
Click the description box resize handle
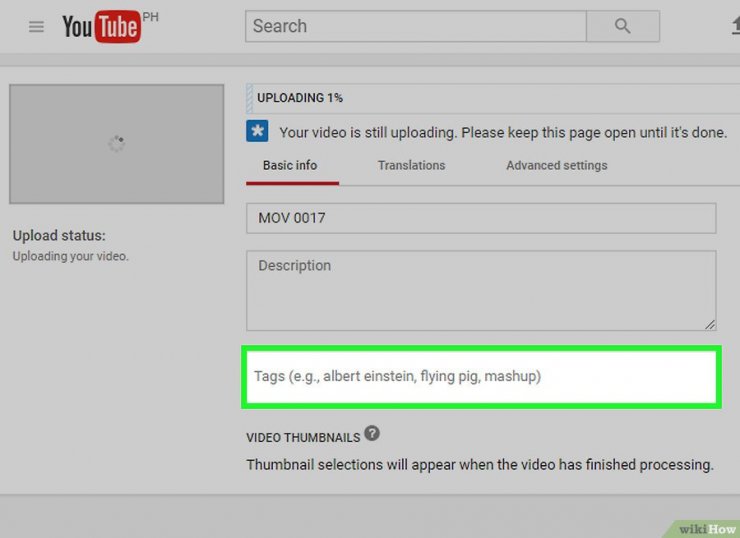[710, 324]
